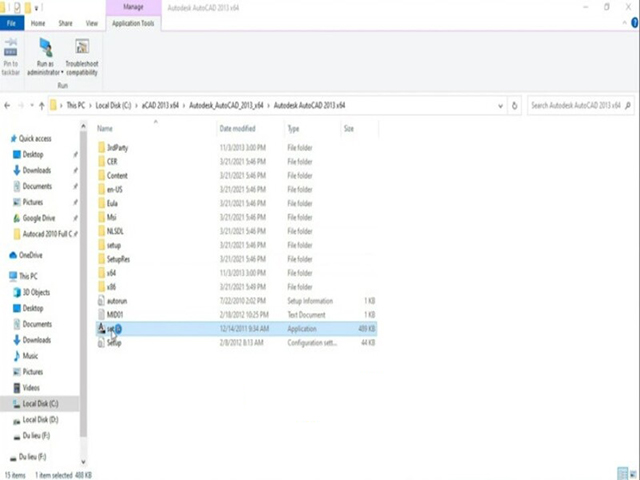The image size is (640, 480).
Task: Select the NLSDL folder icon
Action: [102, 231]
